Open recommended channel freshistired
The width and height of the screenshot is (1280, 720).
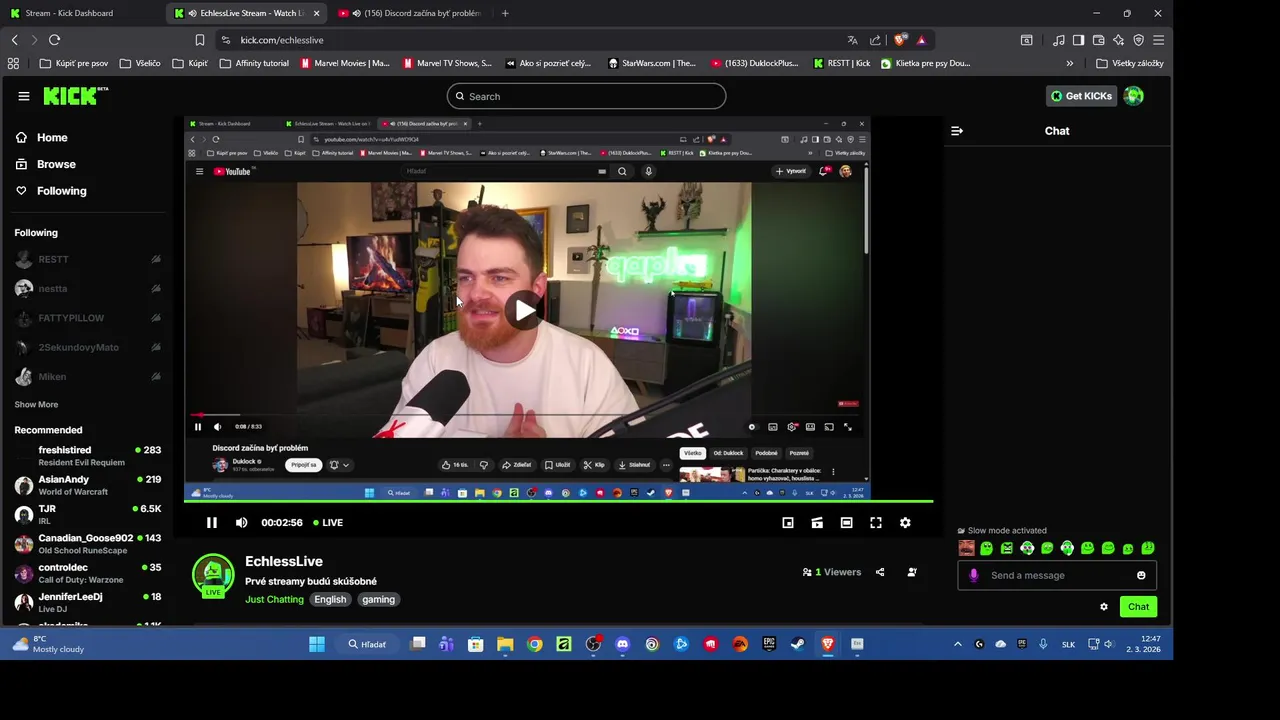[x=88, y=456]
